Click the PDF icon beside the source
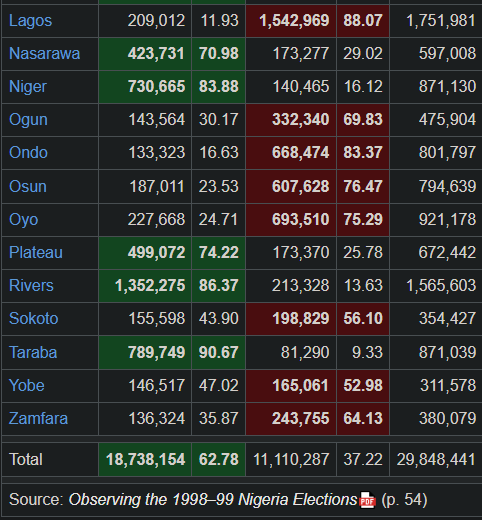 tap(367, 500)
